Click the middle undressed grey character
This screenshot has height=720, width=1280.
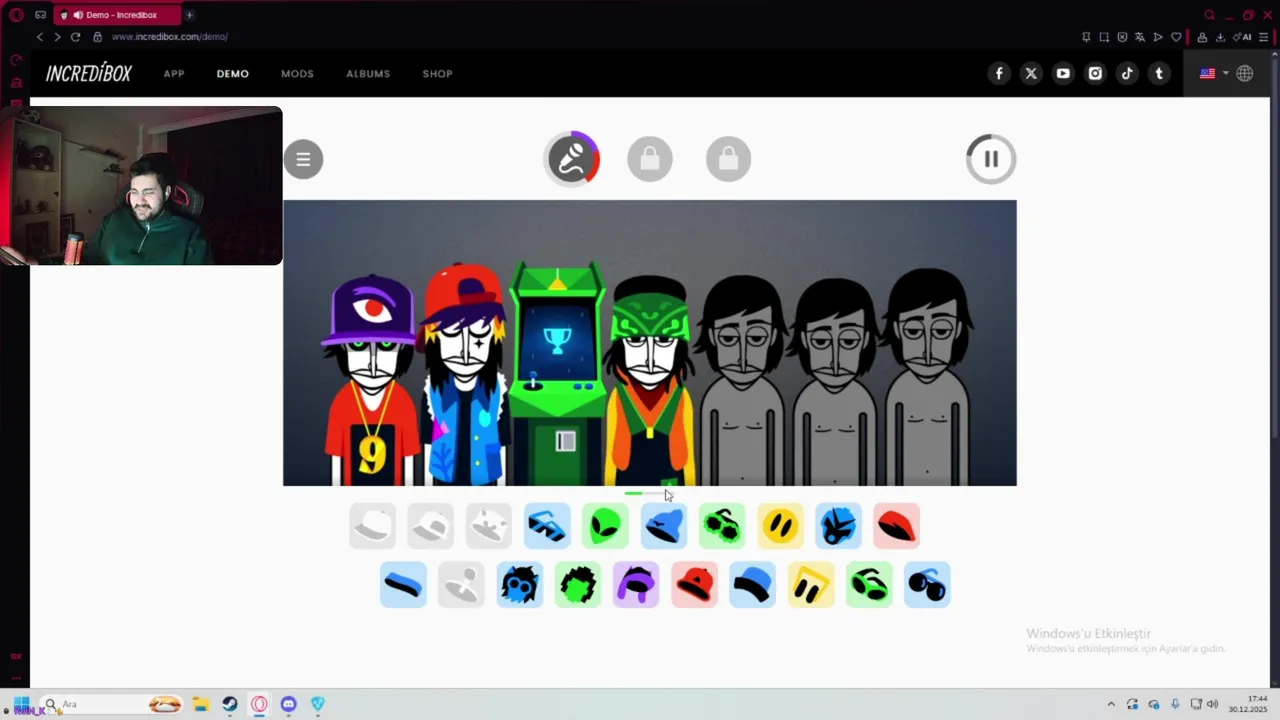(835, 380)
